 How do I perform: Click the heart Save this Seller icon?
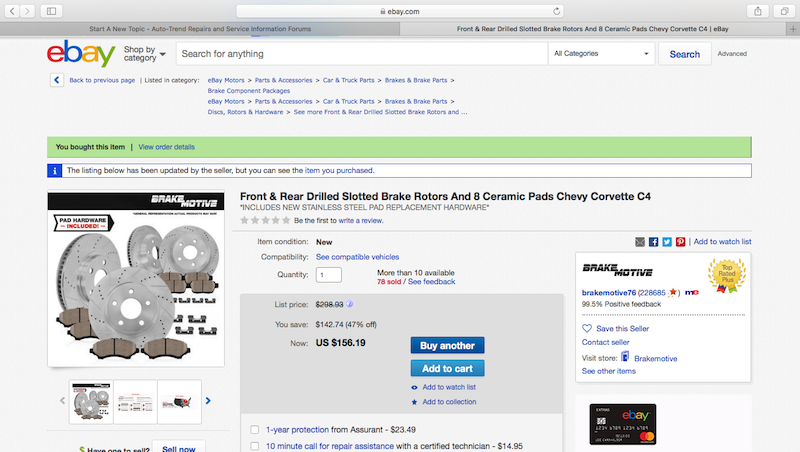[587, 329]
